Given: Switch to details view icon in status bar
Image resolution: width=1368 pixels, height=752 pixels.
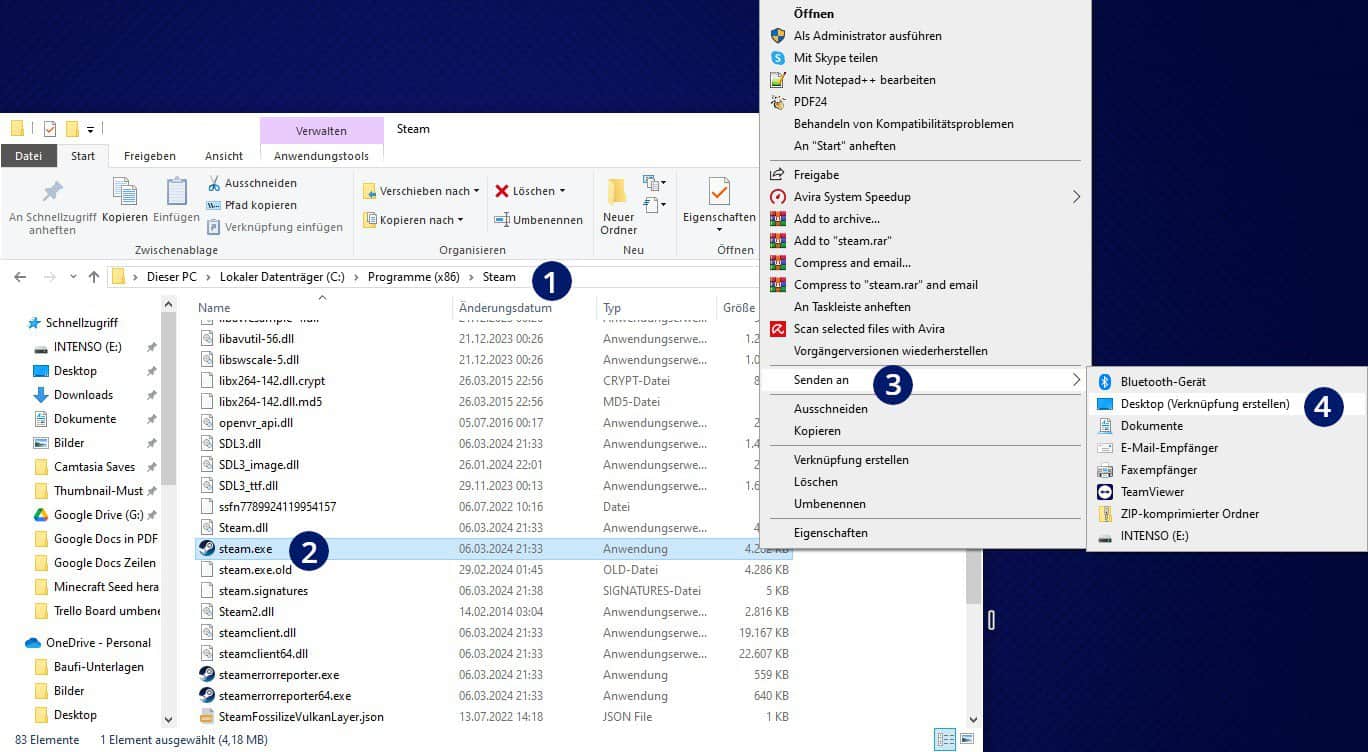Looking at the screenshot, I should click(944, 740).
